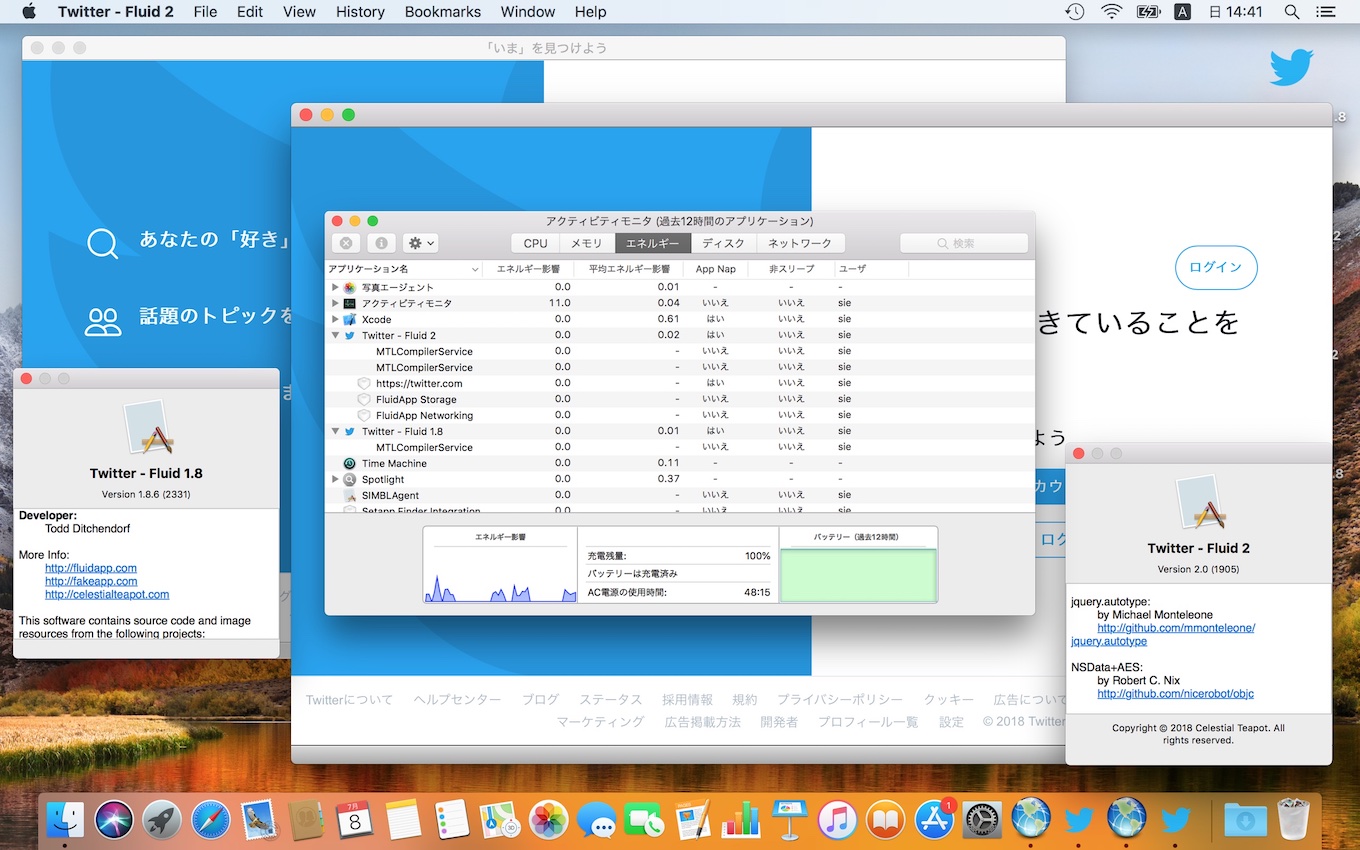This screenshot has width=1360, height=850.
Task: Click the Twitter bird logo in the Fluid window
Action: (x=1292, y=66)
